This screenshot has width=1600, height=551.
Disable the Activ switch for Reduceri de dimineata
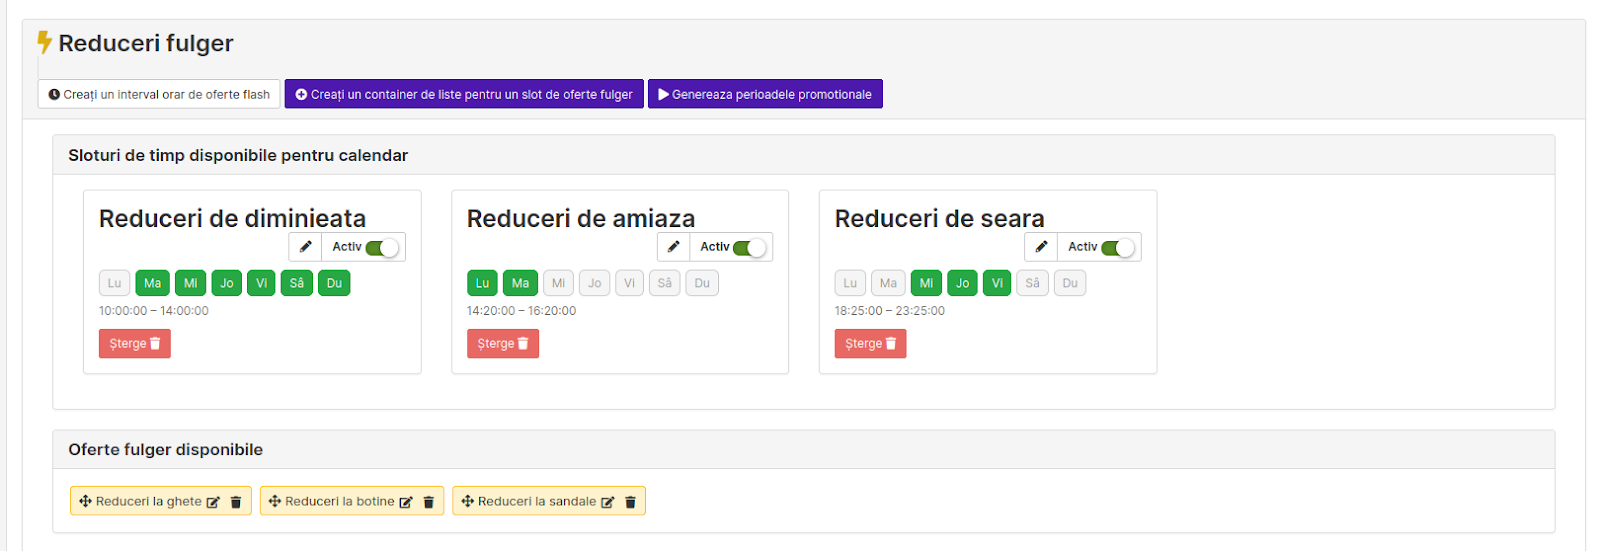click(x=382, y=248)
